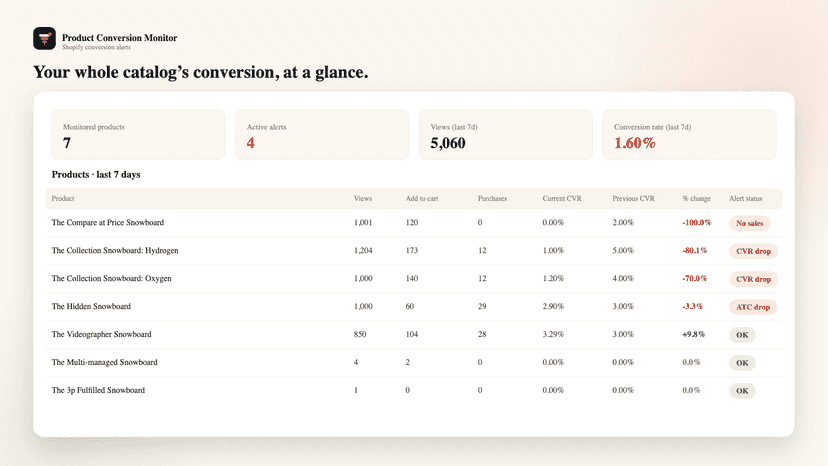Click the Views column header

pyautogui.click(x=363, y=199)
